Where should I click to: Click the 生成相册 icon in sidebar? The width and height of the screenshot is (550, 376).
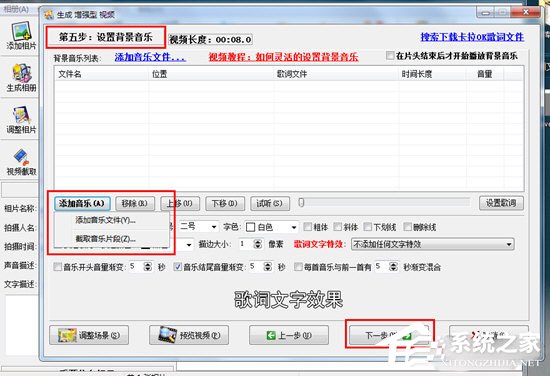(21, 73)
